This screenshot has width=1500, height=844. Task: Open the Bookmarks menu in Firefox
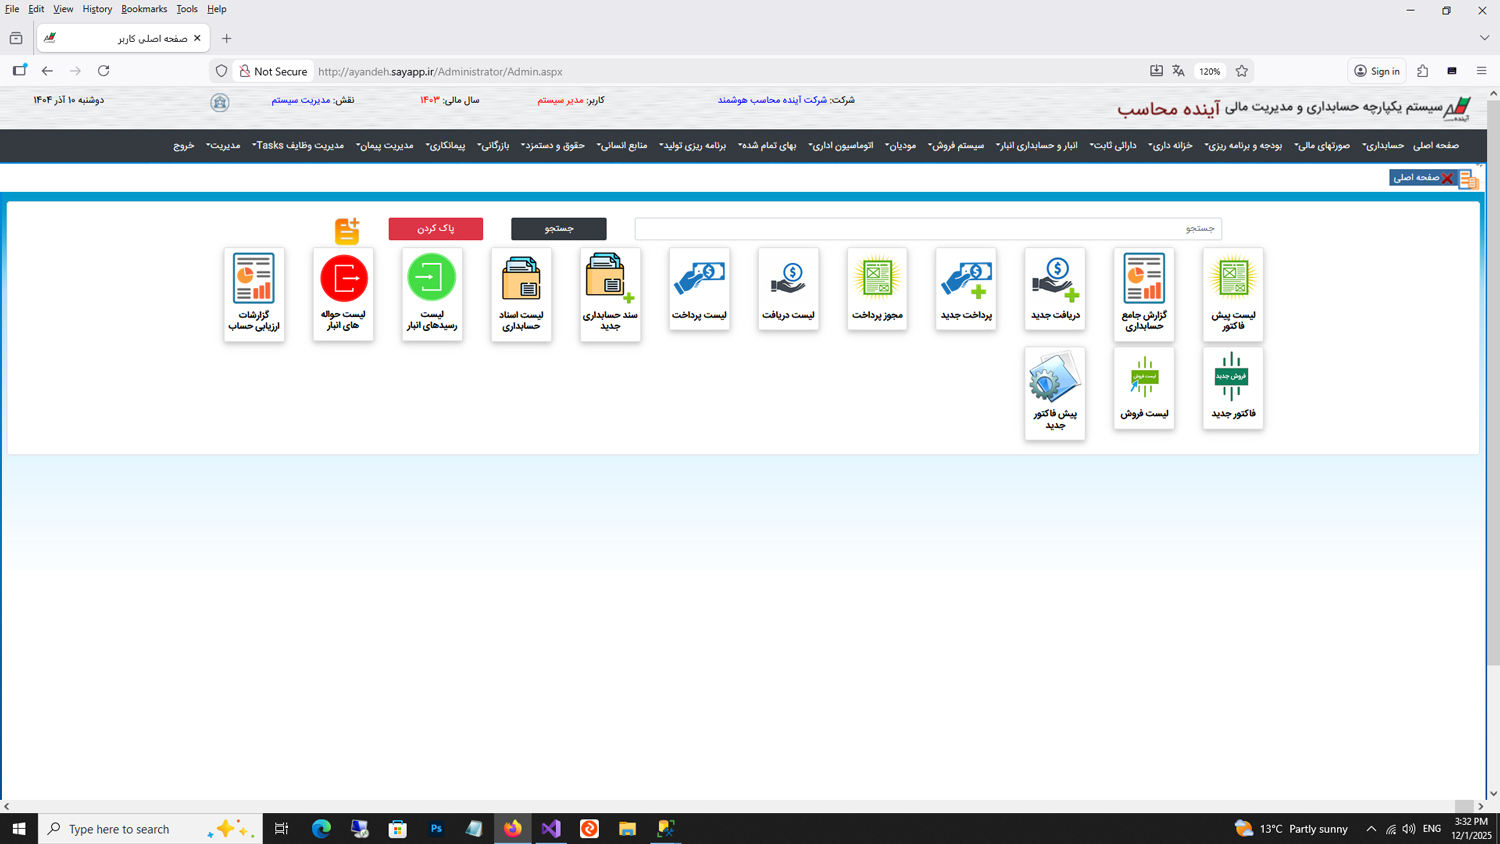(x=144, y=9)
